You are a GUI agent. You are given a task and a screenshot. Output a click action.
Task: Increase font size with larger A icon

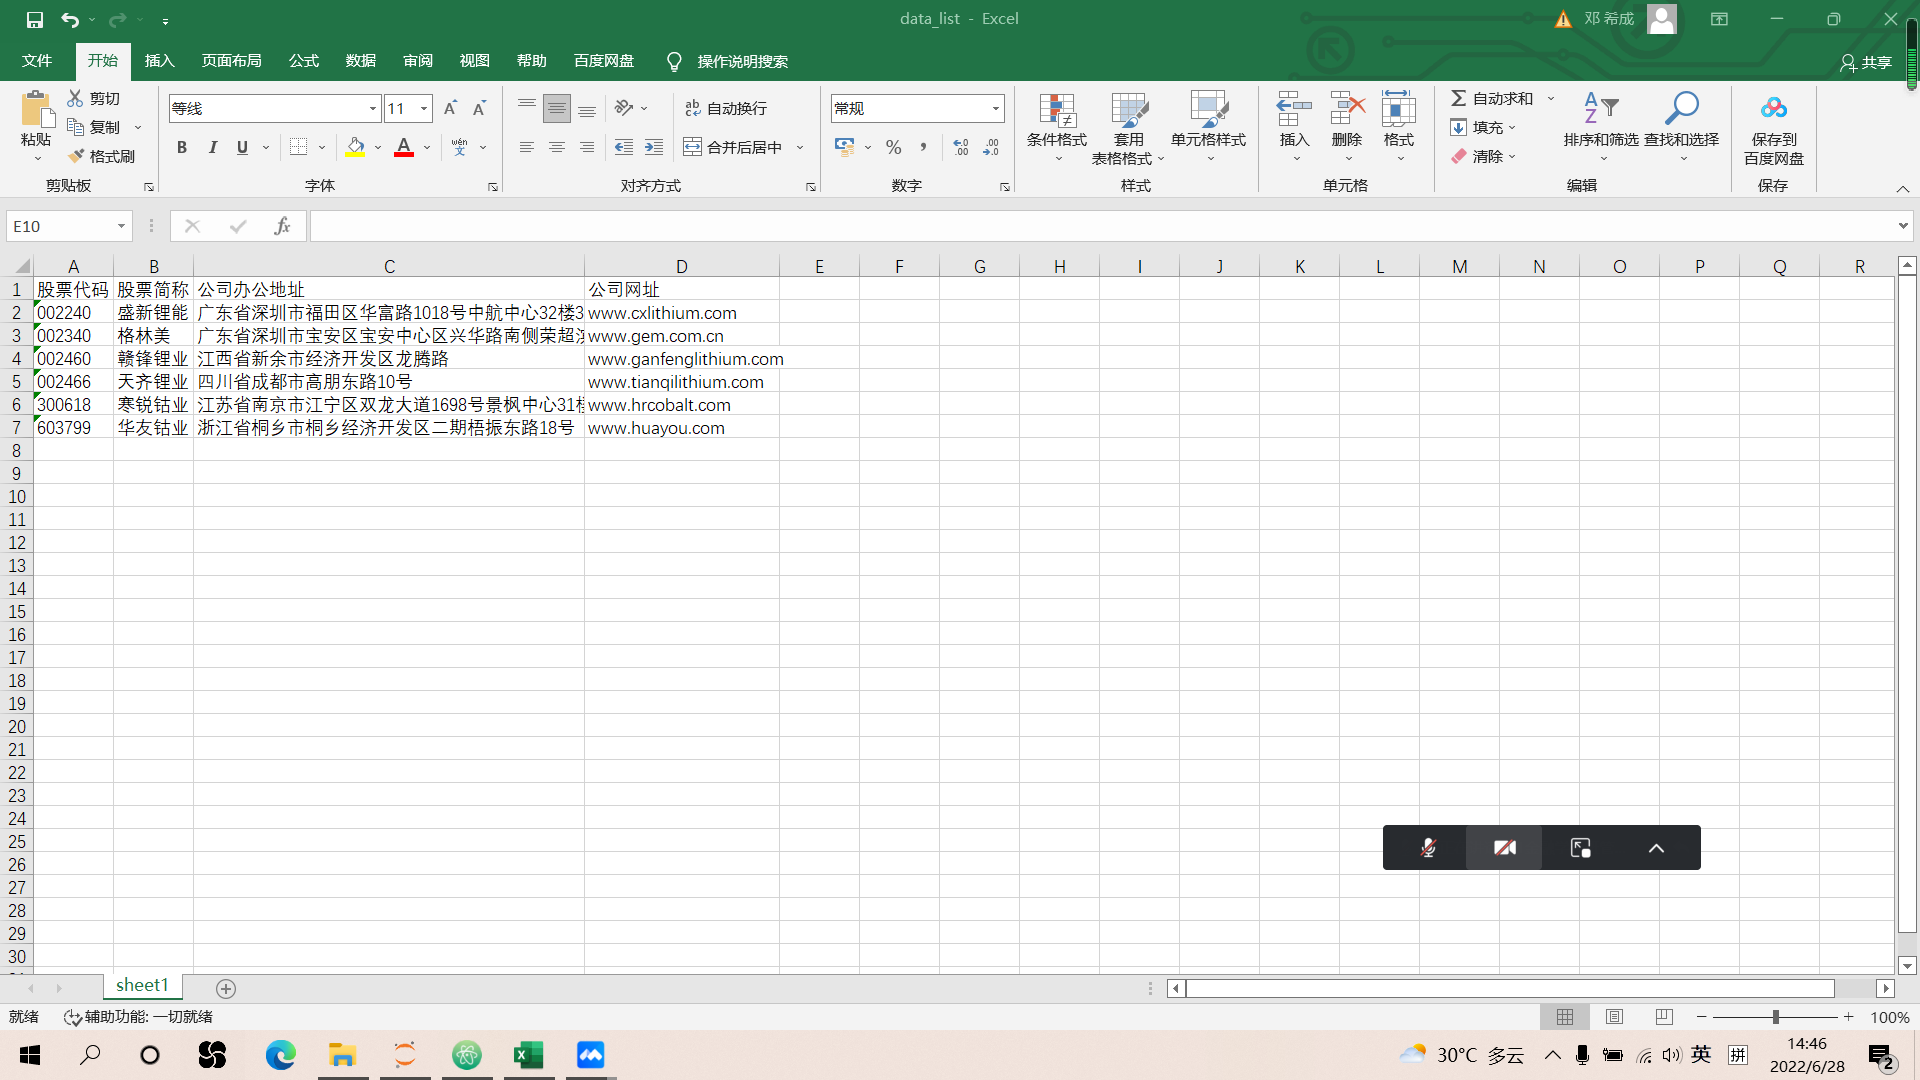point(450,108)
